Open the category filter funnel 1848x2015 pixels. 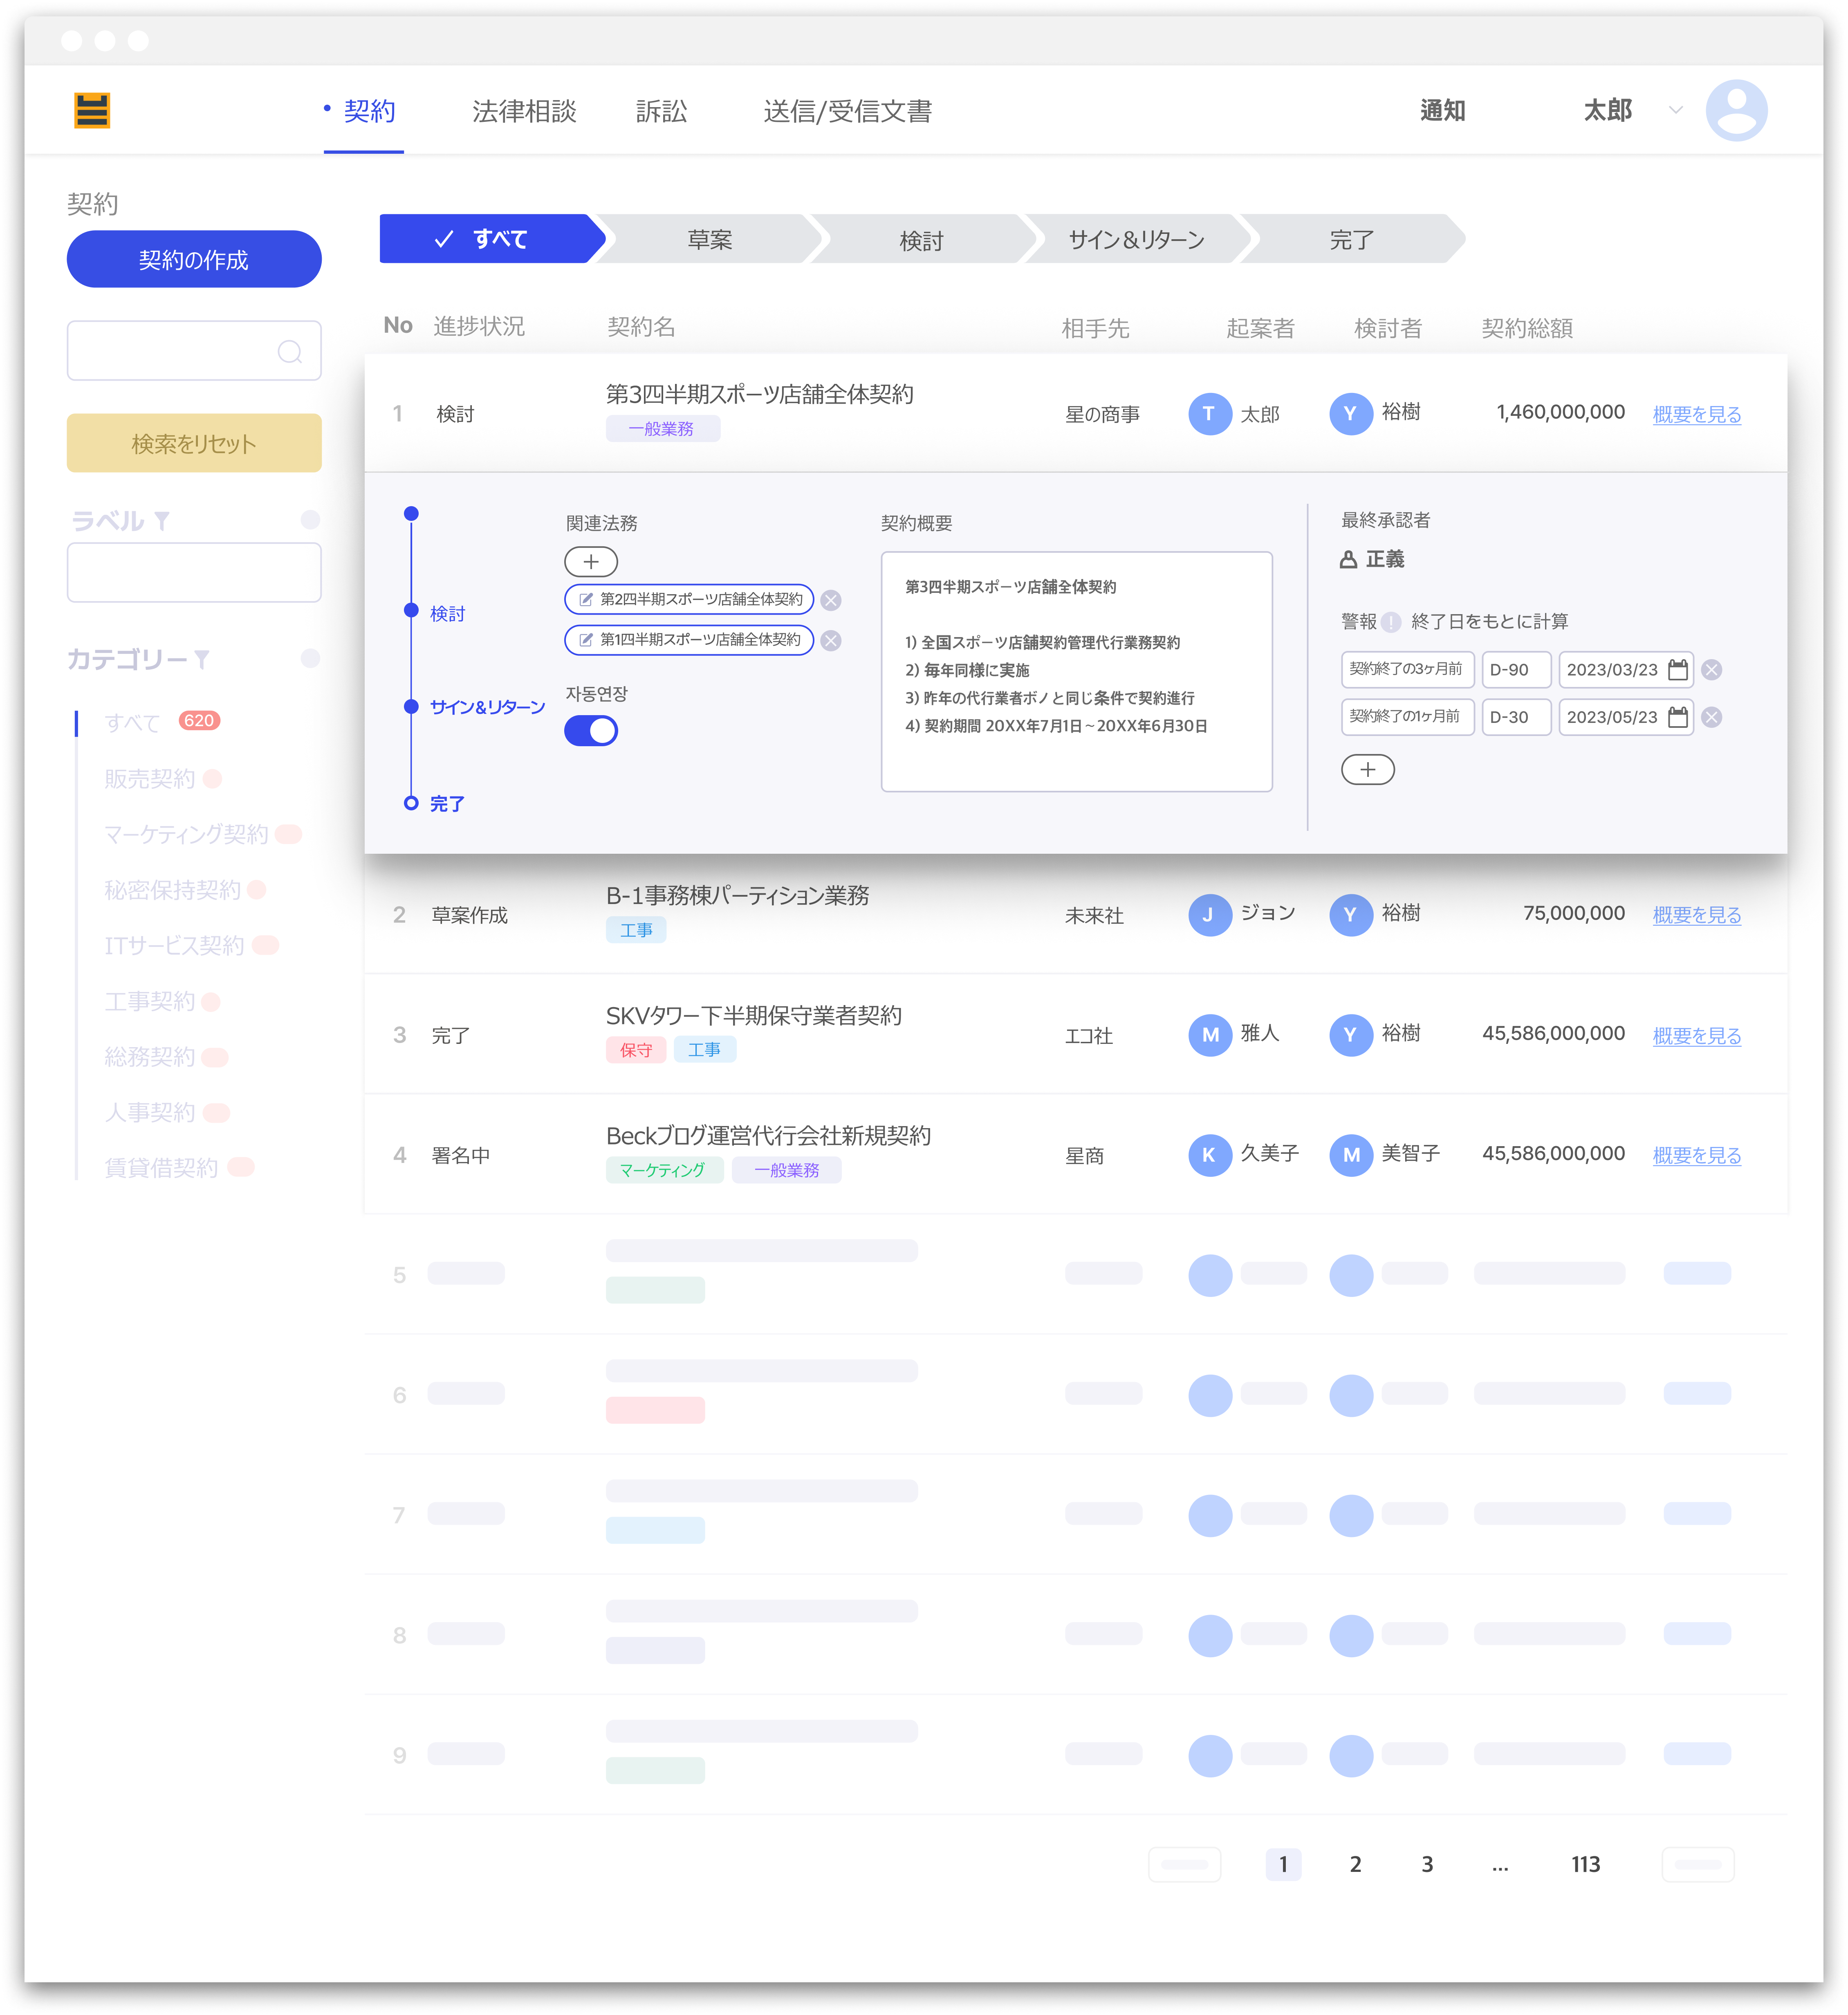[202, 659]
